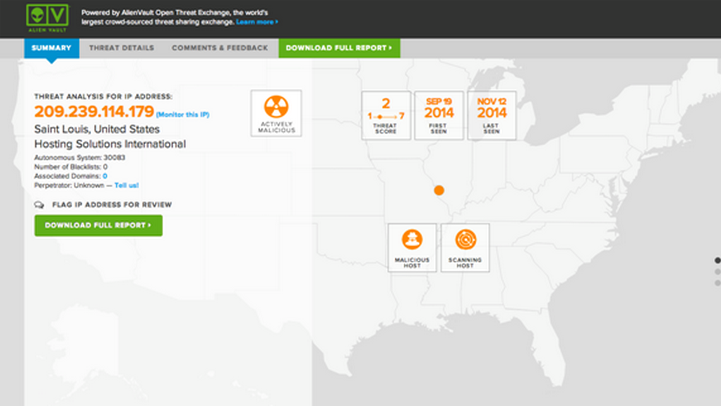Screen dimensions: 721x419
Task: Click the orange map location dot
Action: tap(439, 190)
